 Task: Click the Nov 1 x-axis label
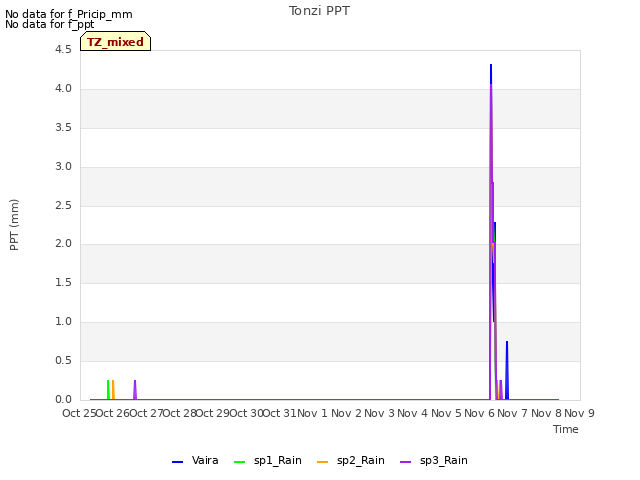(x=313, y=413)
